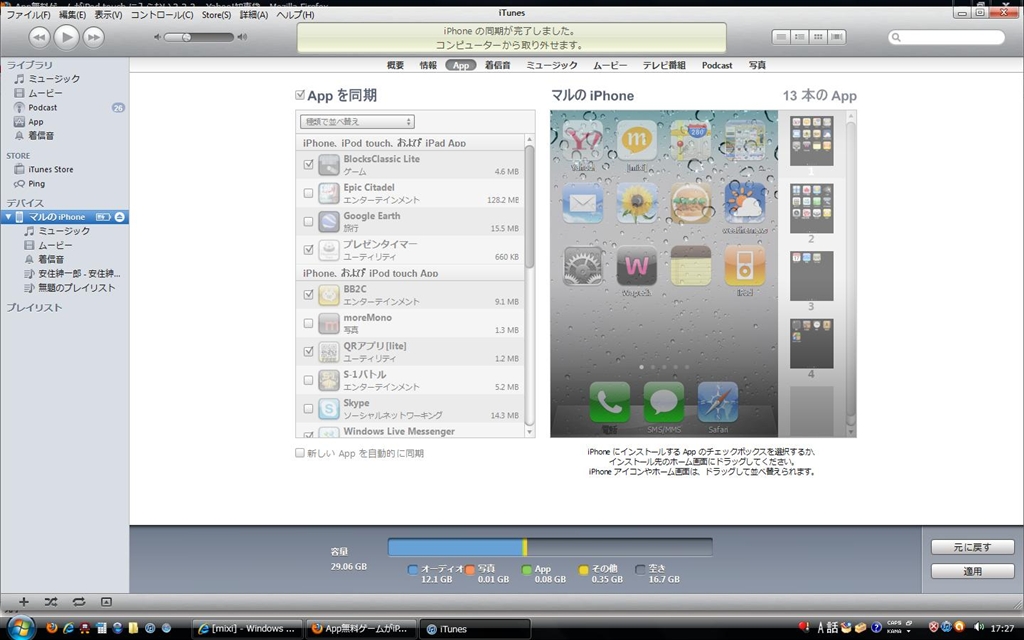
Task: Toggle shuffle at the bottom left
Action: pyautogui.click(x=51, y=602)
